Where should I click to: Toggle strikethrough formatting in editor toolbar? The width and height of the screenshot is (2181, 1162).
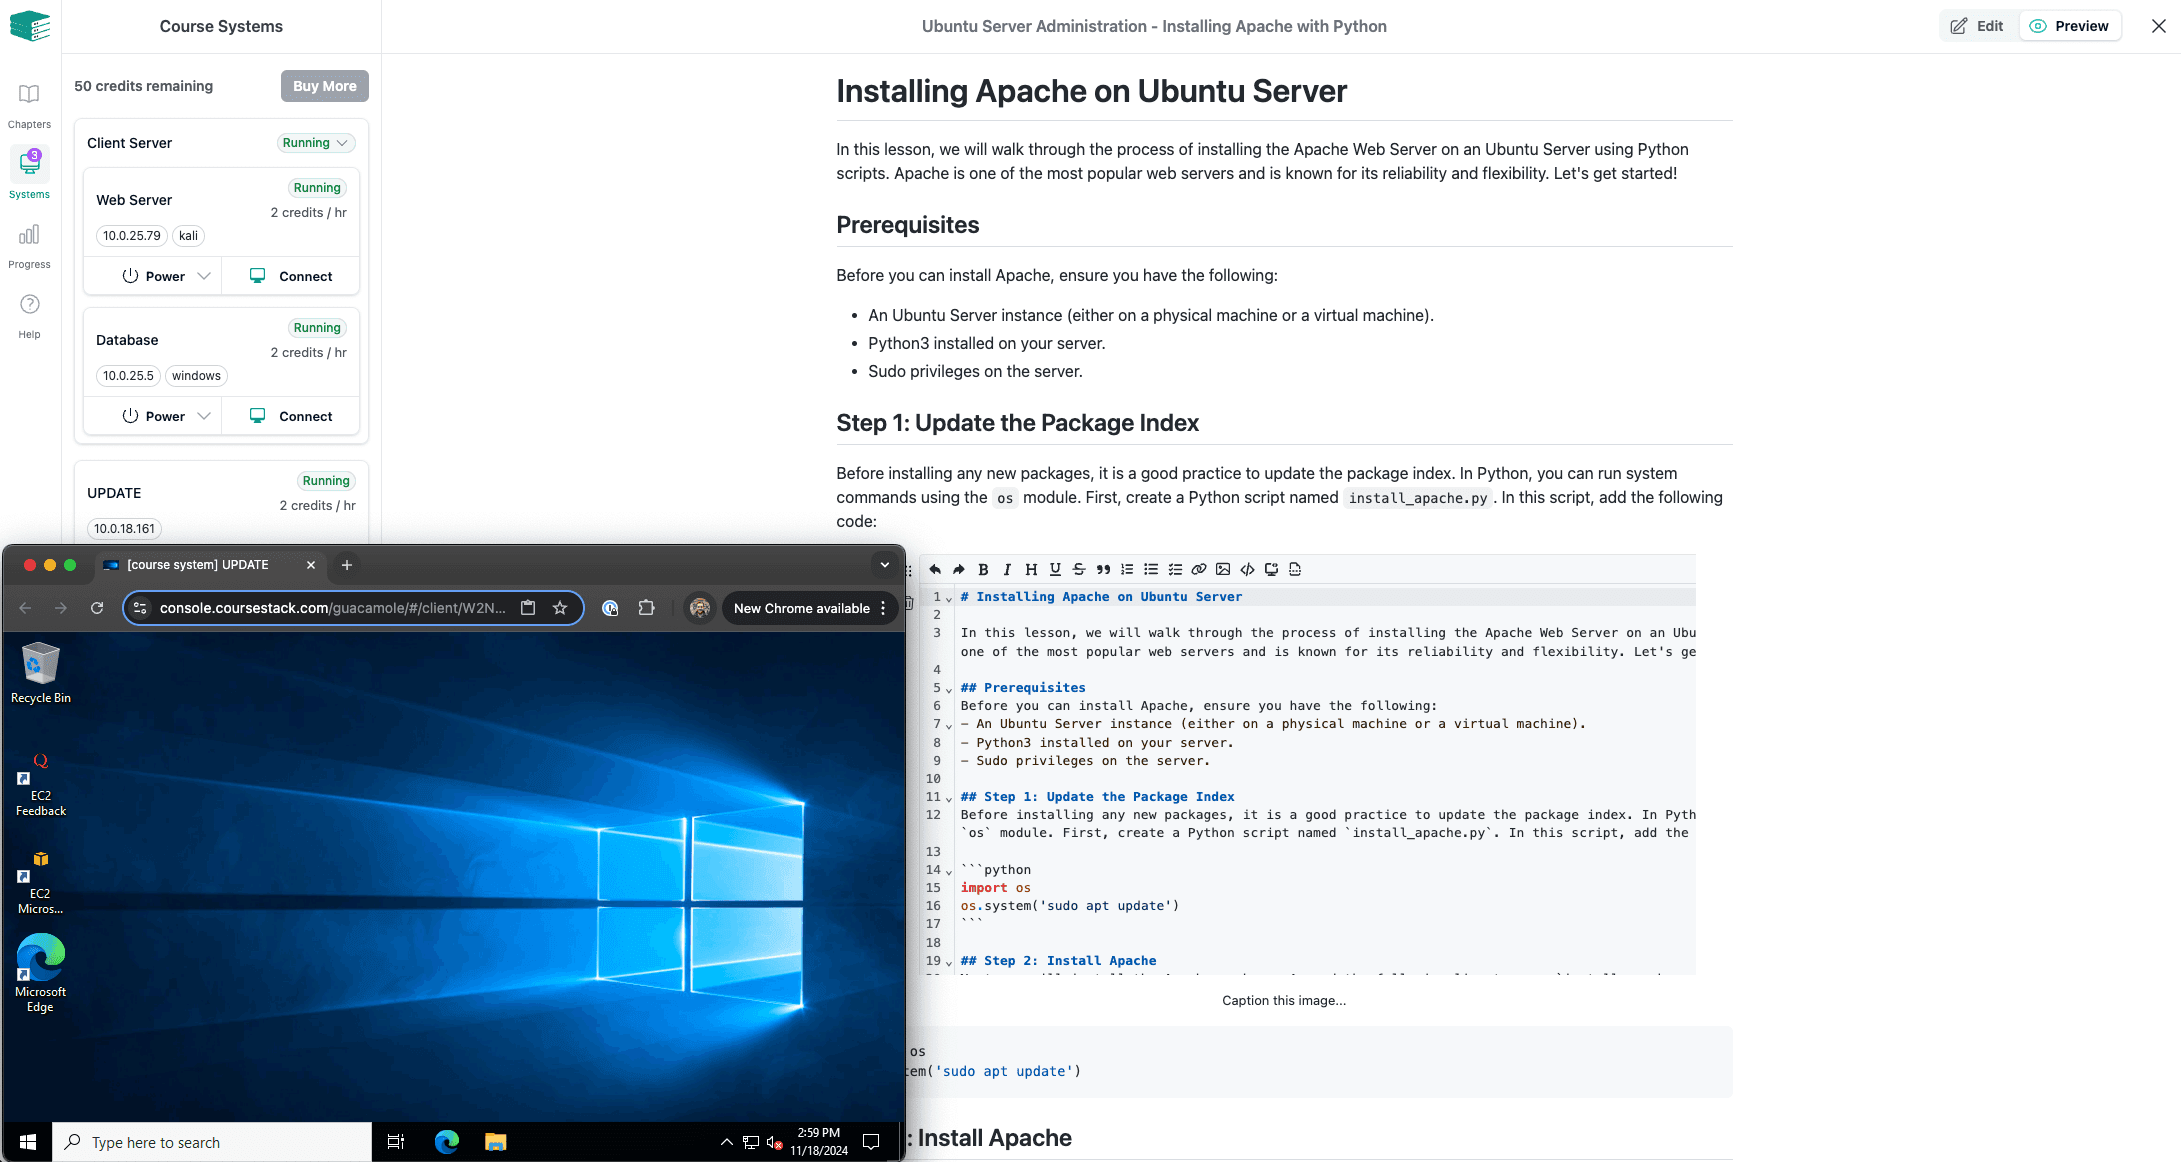point(1079,569)
